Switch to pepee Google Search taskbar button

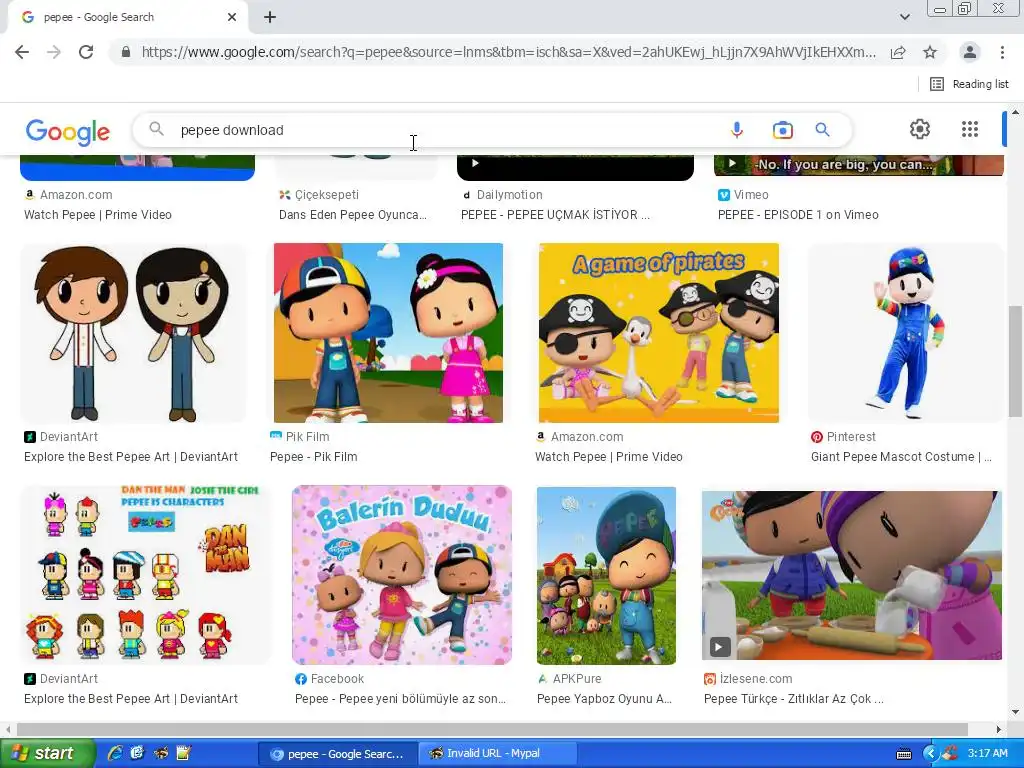(x=338, y=754)
